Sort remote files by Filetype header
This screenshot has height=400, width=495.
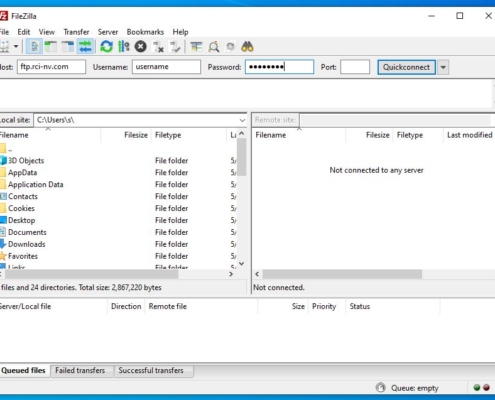(419, 135)
